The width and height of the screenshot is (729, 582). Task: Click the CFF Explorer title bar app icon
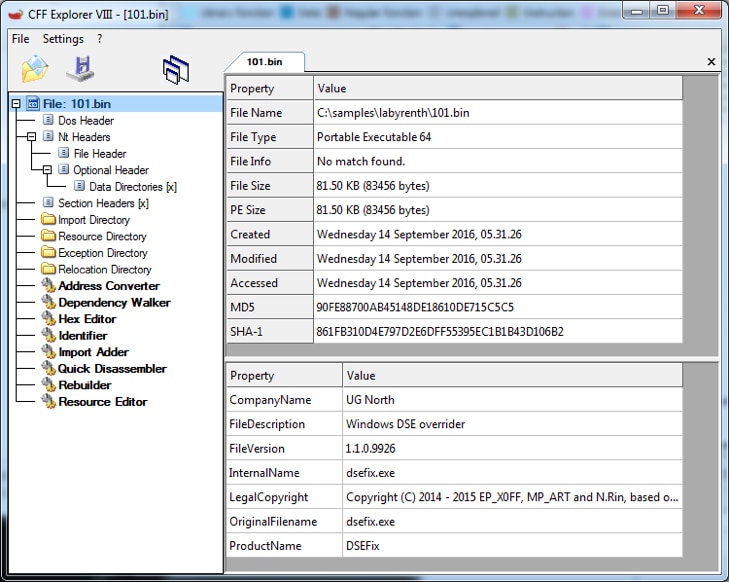point(15,14)
